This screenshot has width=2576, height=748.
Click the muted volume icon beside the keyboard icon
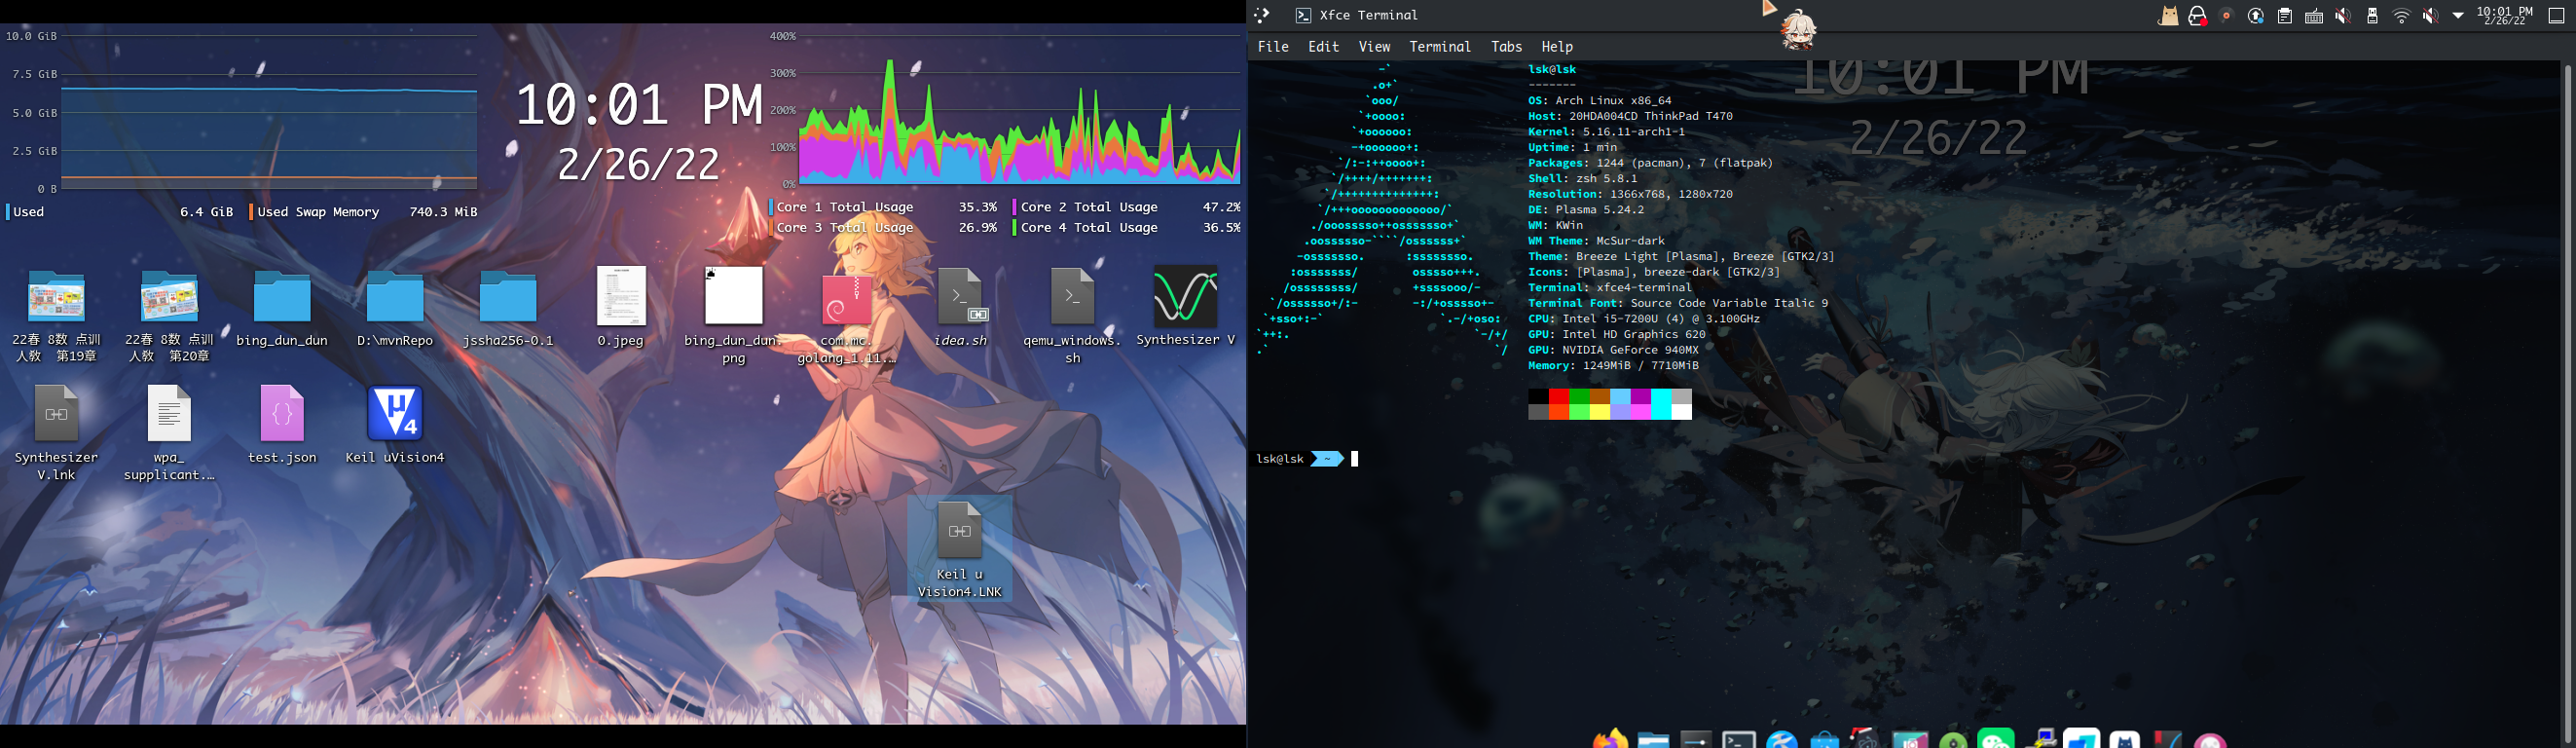pyautogui.click(x=2343, y=16)
